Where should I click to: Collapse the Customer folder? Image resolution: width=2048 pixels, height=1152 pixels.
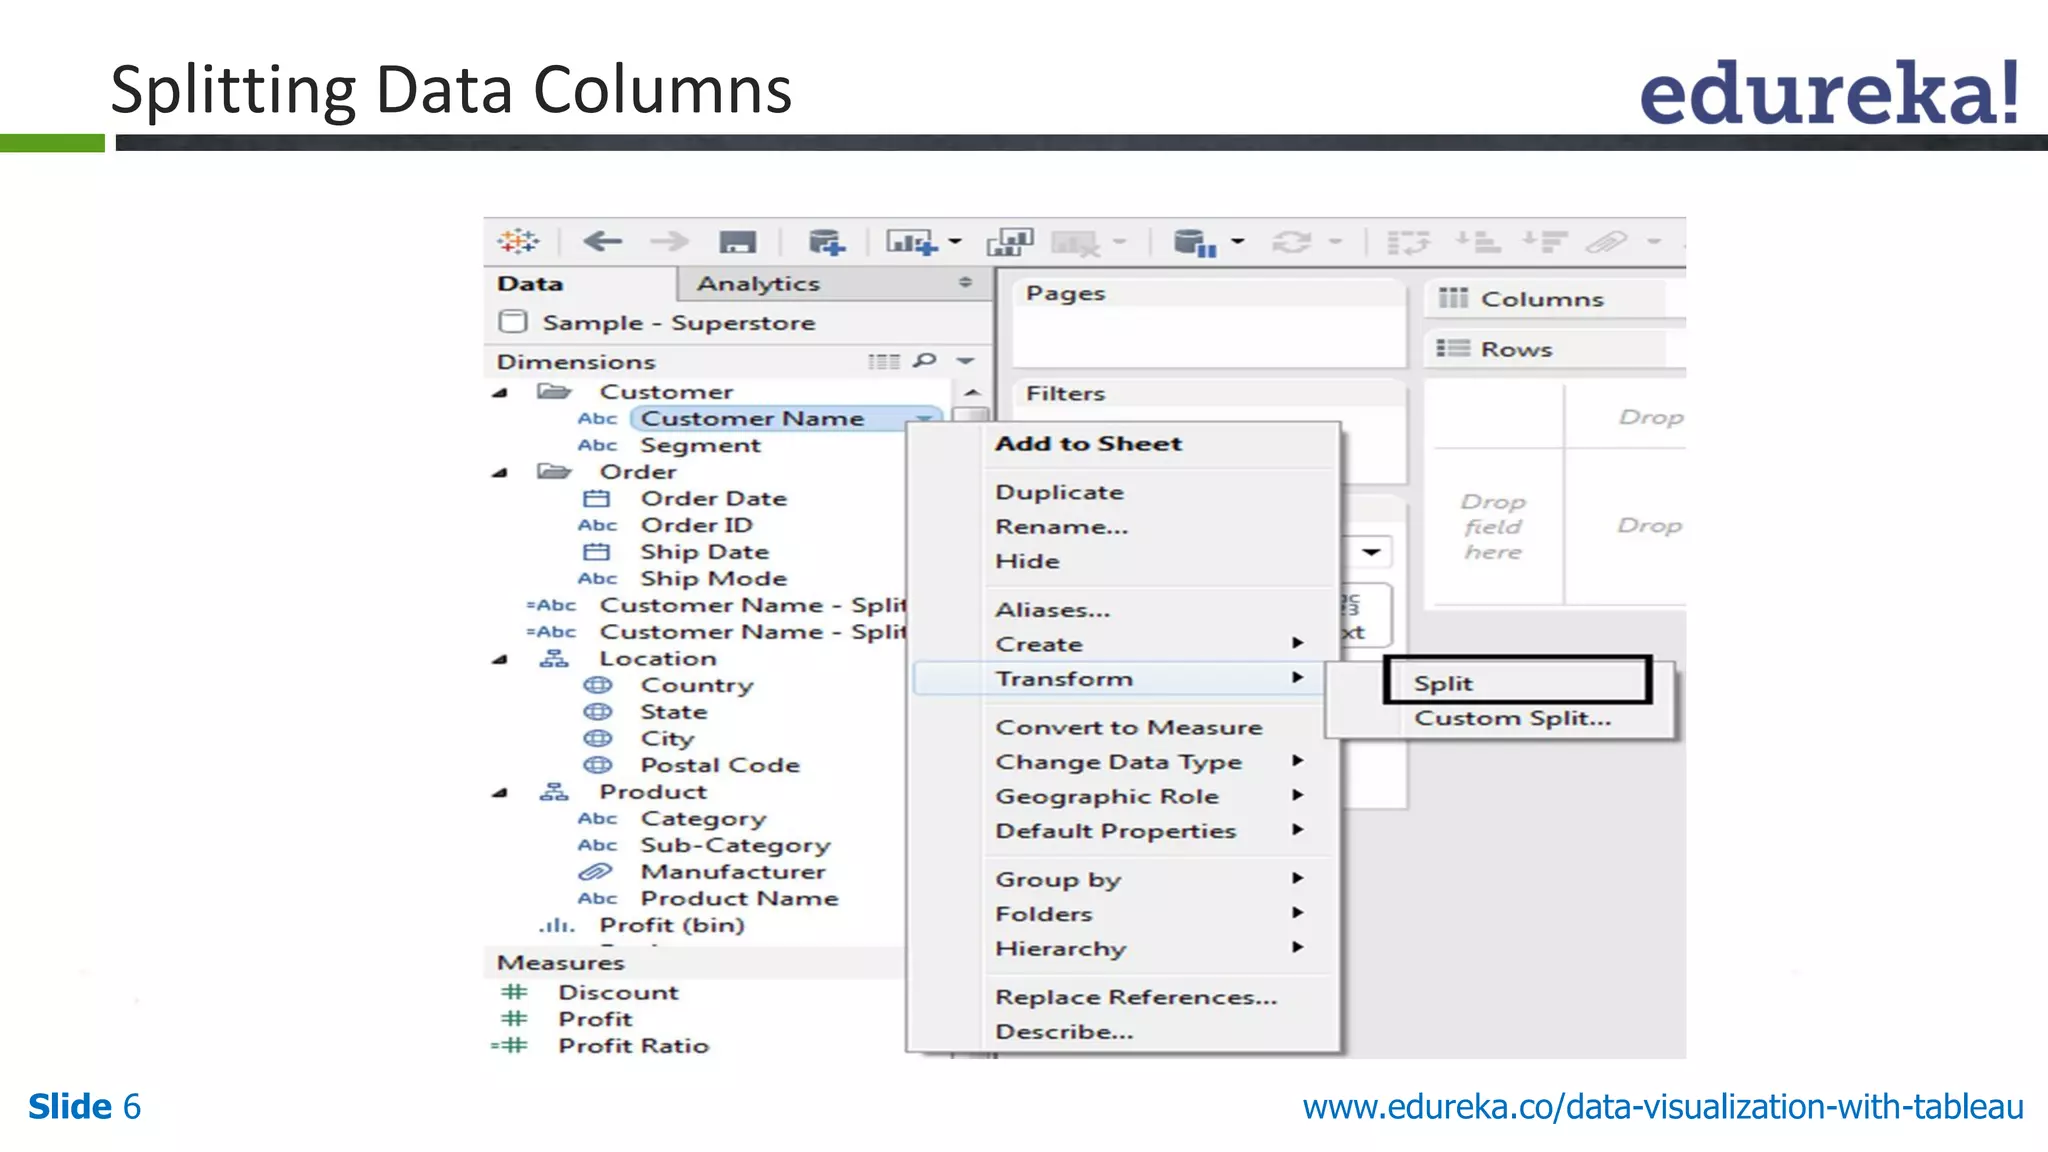500,393
